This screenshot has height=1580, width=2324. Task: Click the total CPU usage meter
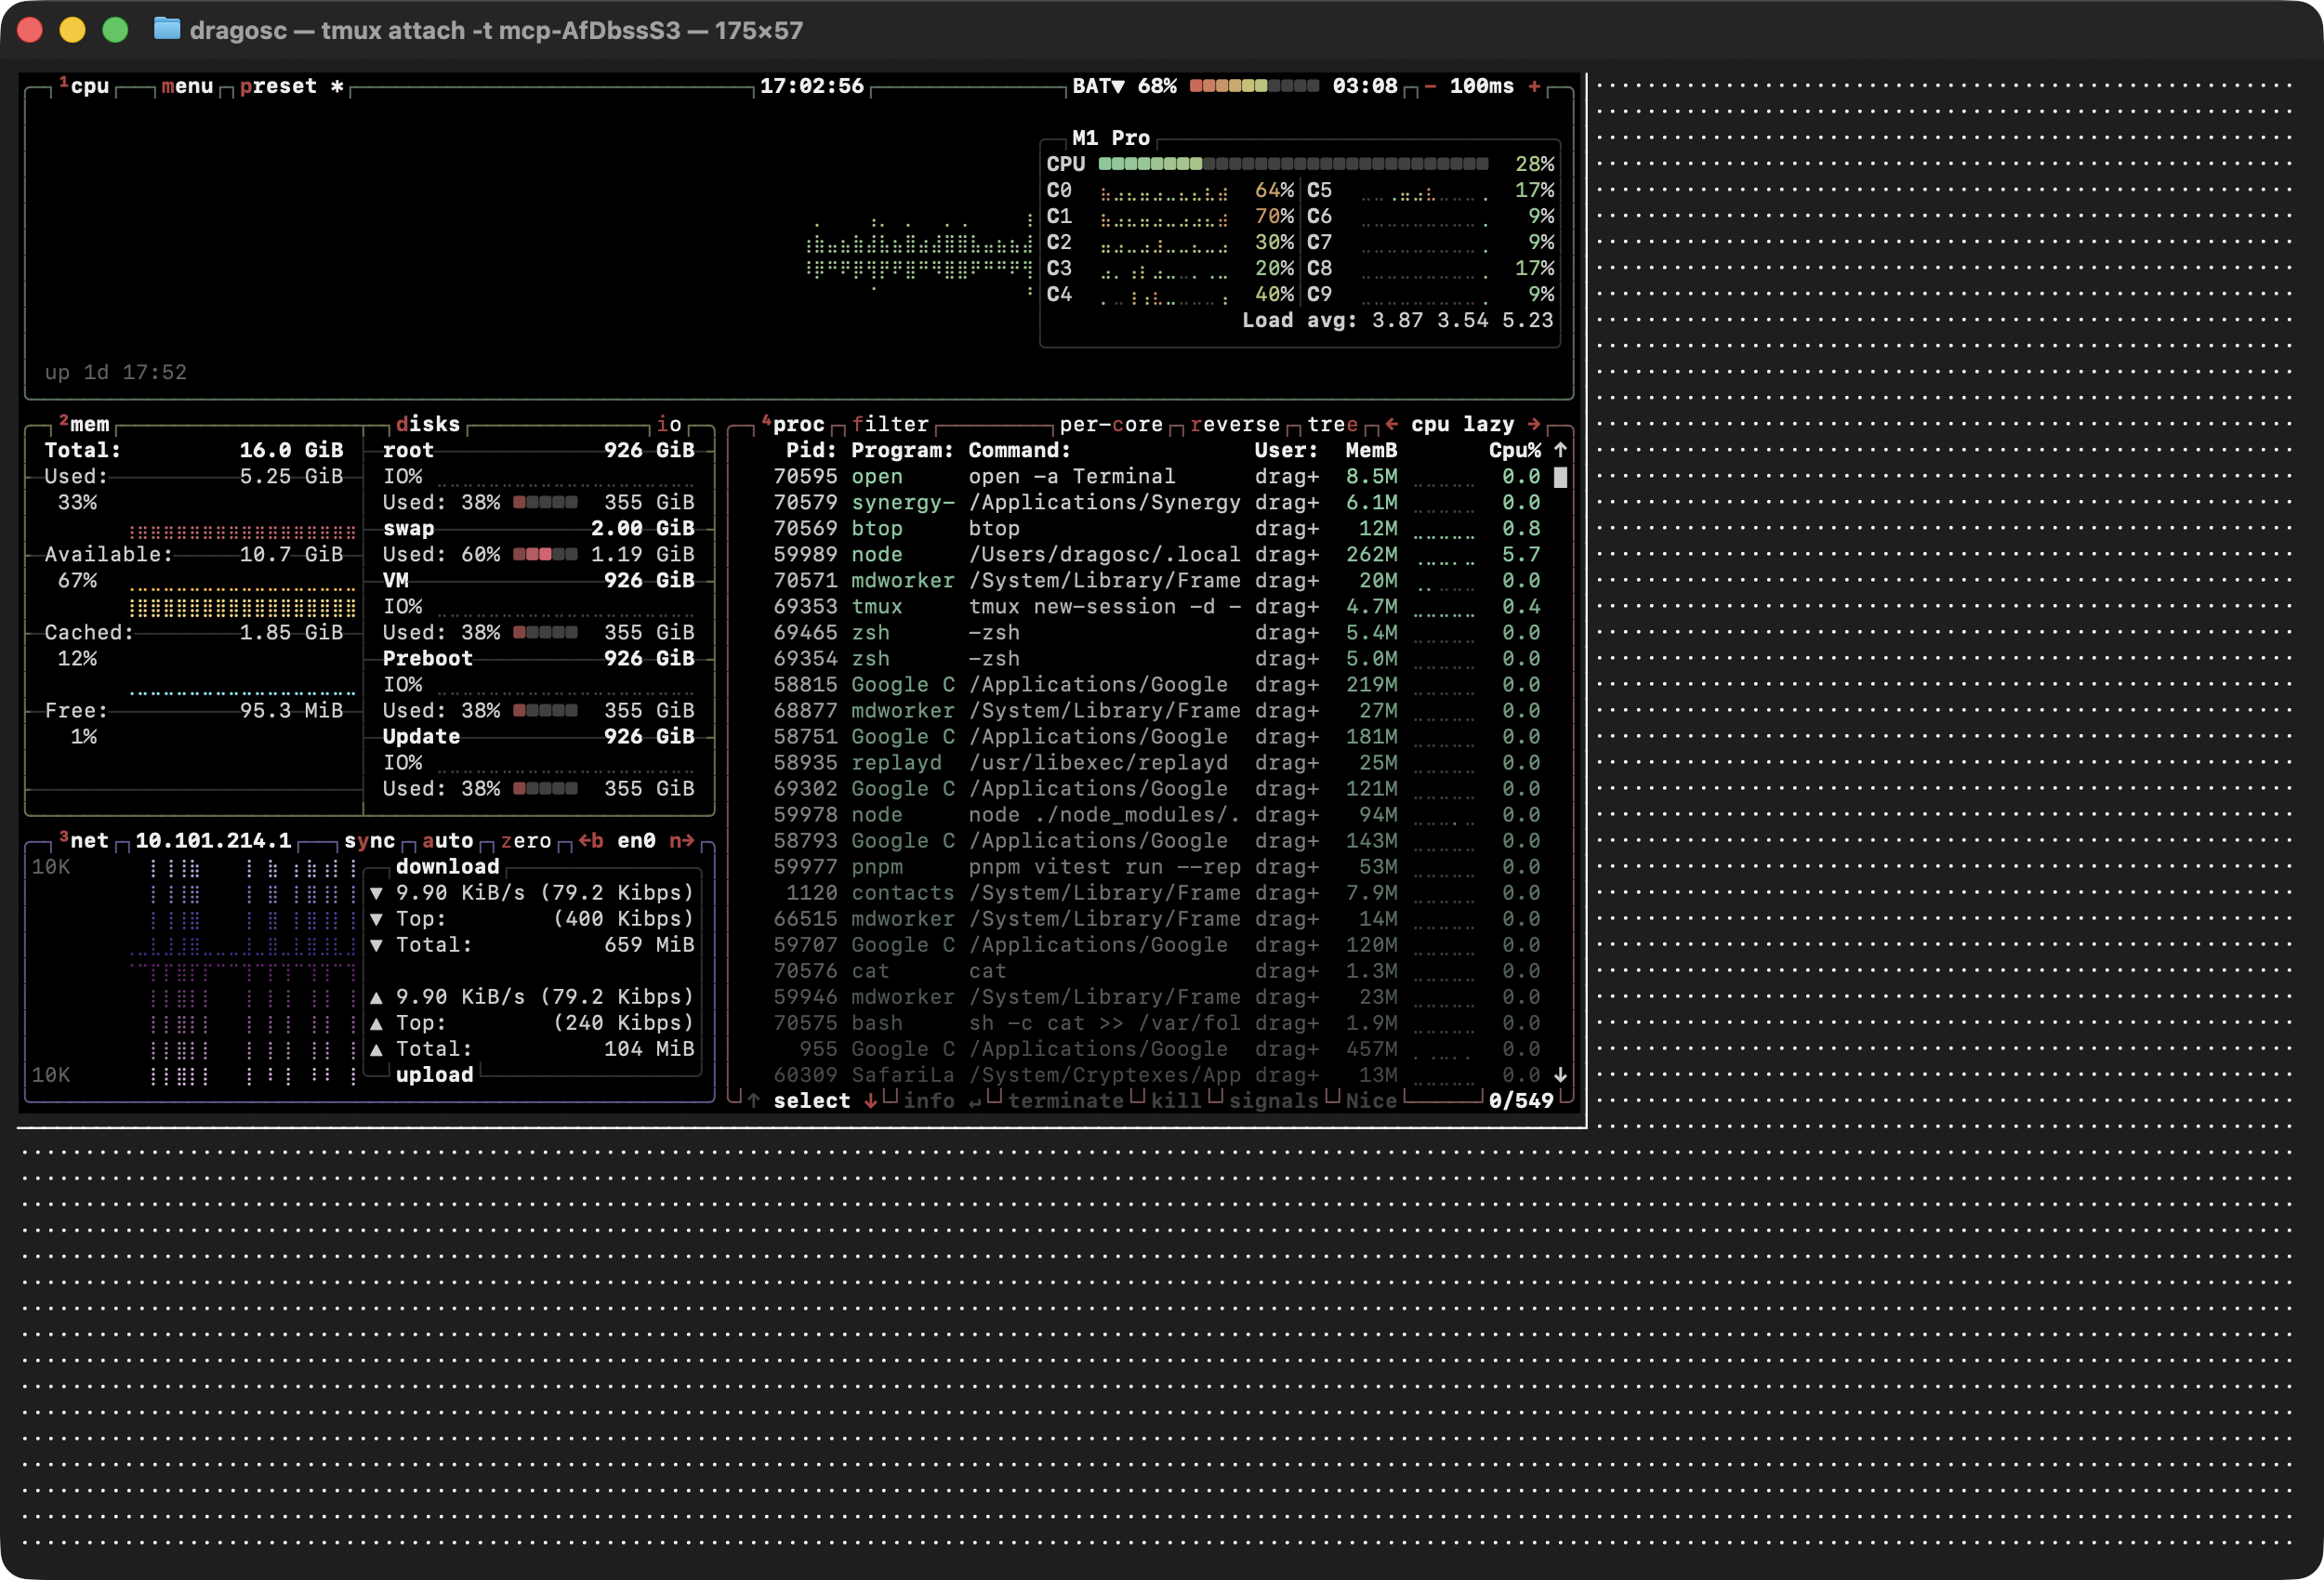click(1293, 164)
